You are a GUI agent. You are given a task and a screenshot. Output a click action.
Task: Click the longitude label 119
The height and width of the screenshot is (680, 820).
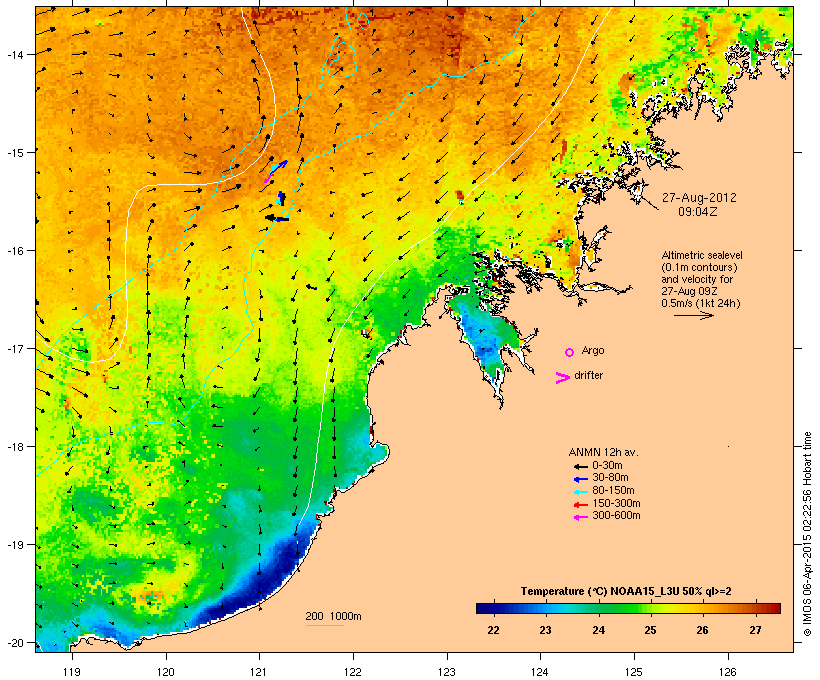(x=72, y=672)
